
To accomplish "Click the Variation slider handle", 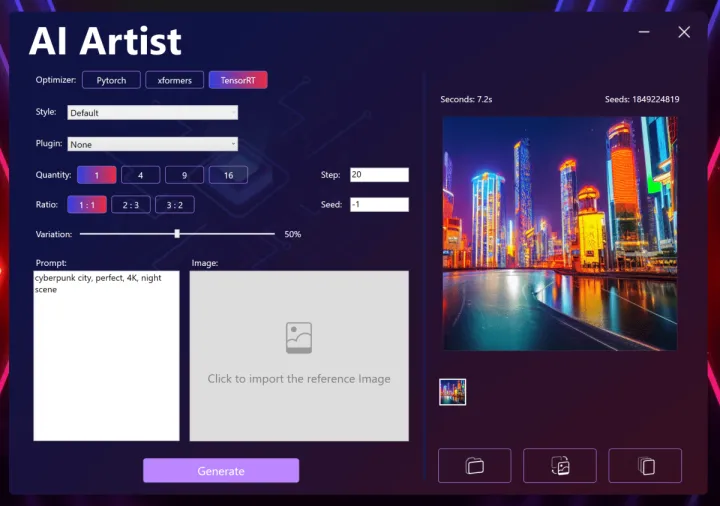I will pos(177,234).
